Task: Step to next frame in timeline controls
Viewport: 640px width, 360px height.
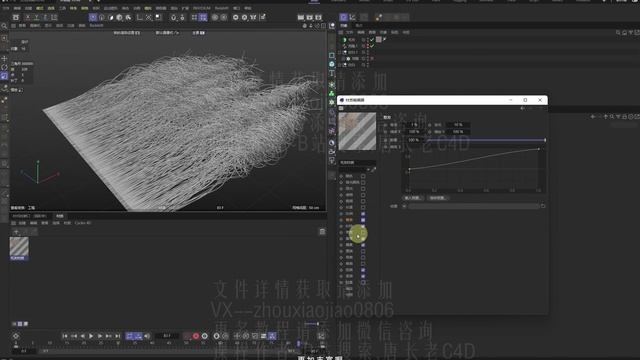Action: click(x=100, y=336)
